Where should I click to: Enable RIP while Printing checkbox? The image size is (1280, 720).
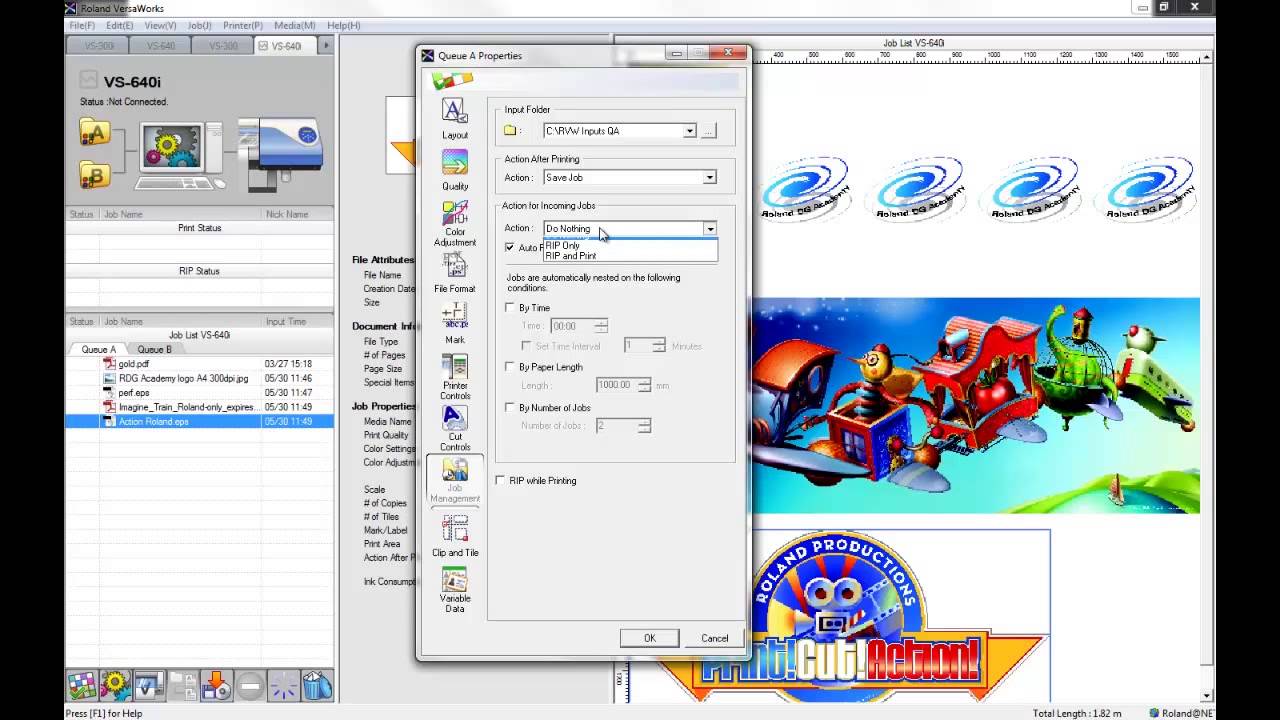500,481
